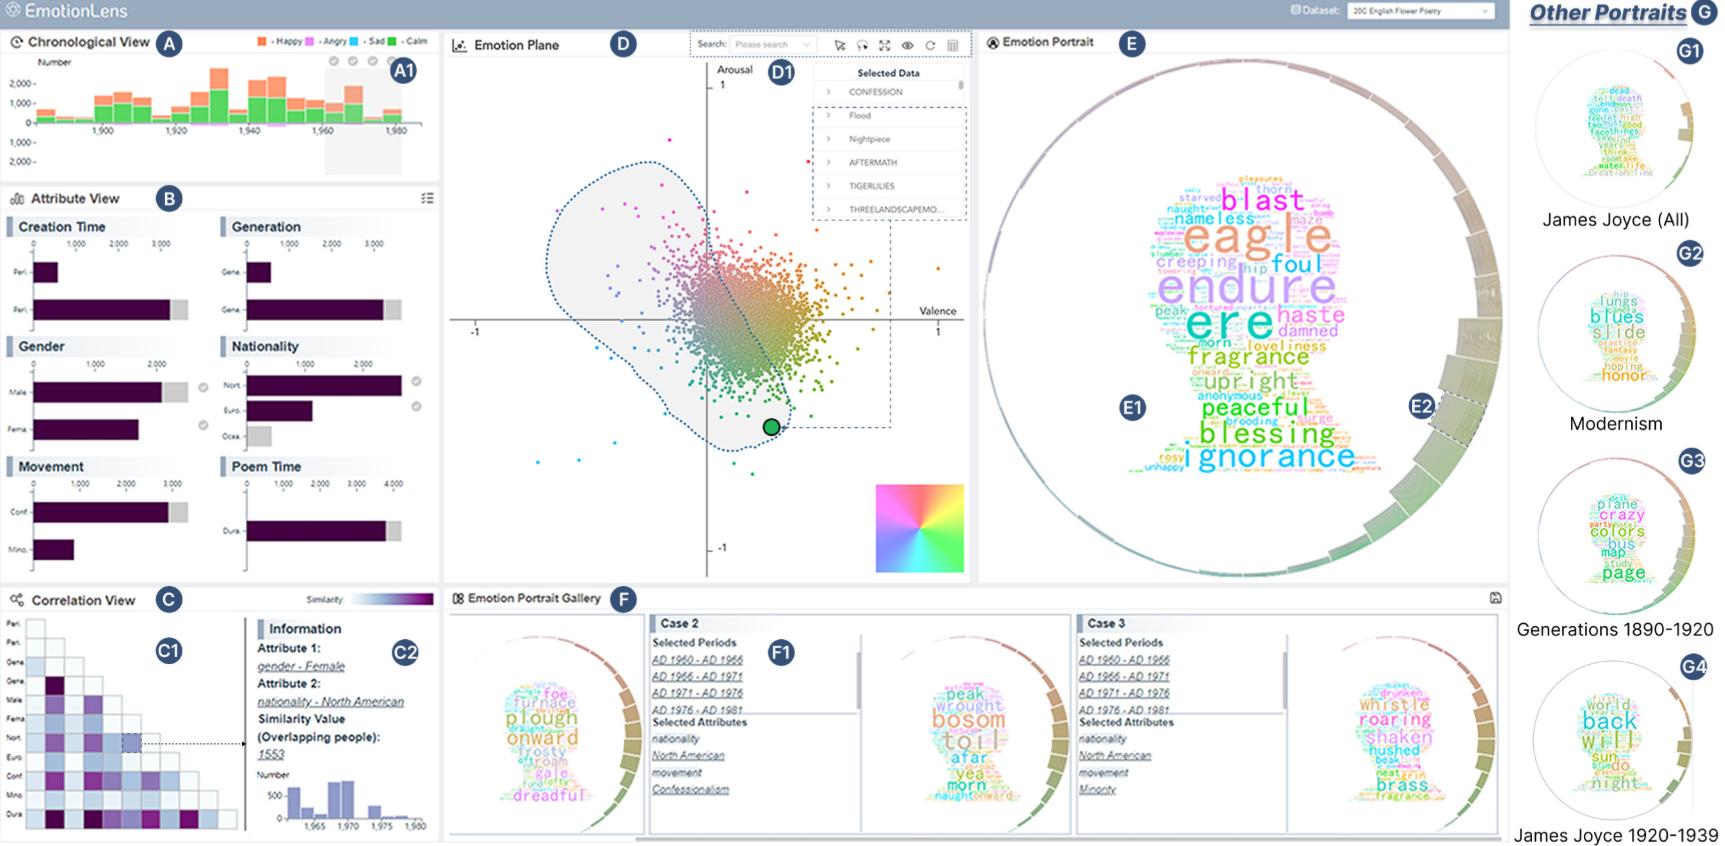Click the rainbow color wheel legend swatch

[x=919, y=528]
